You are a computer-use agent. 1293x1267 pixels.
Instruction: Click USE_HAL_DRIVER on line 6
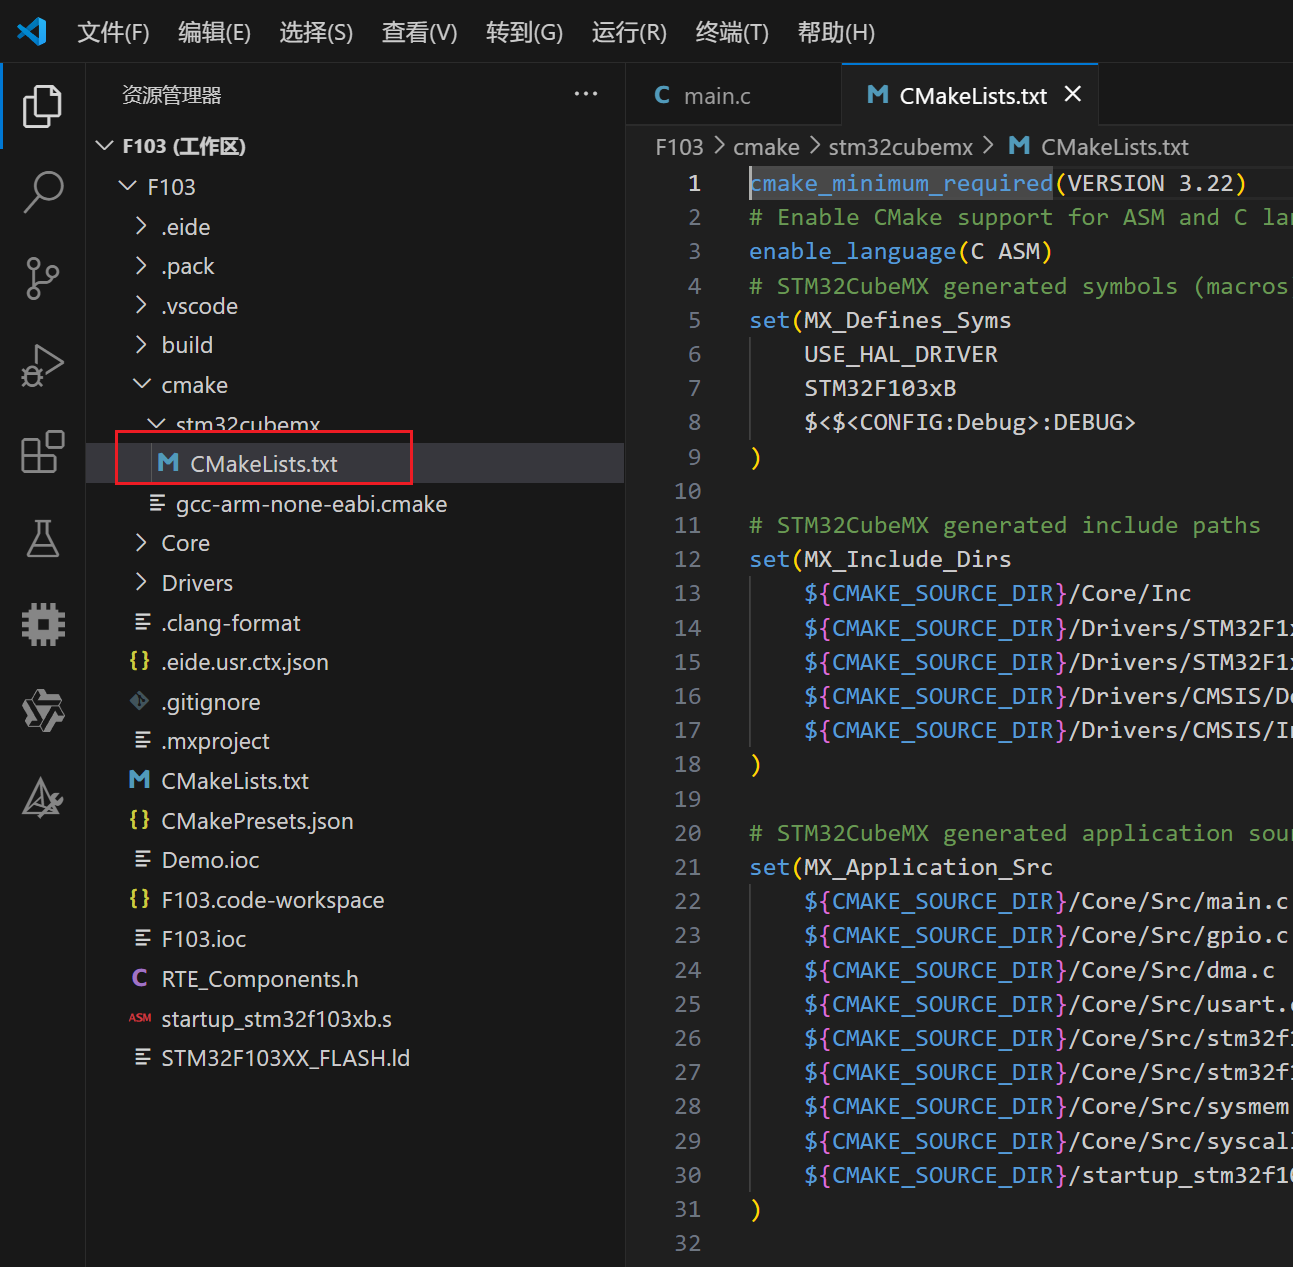point(901,354)
